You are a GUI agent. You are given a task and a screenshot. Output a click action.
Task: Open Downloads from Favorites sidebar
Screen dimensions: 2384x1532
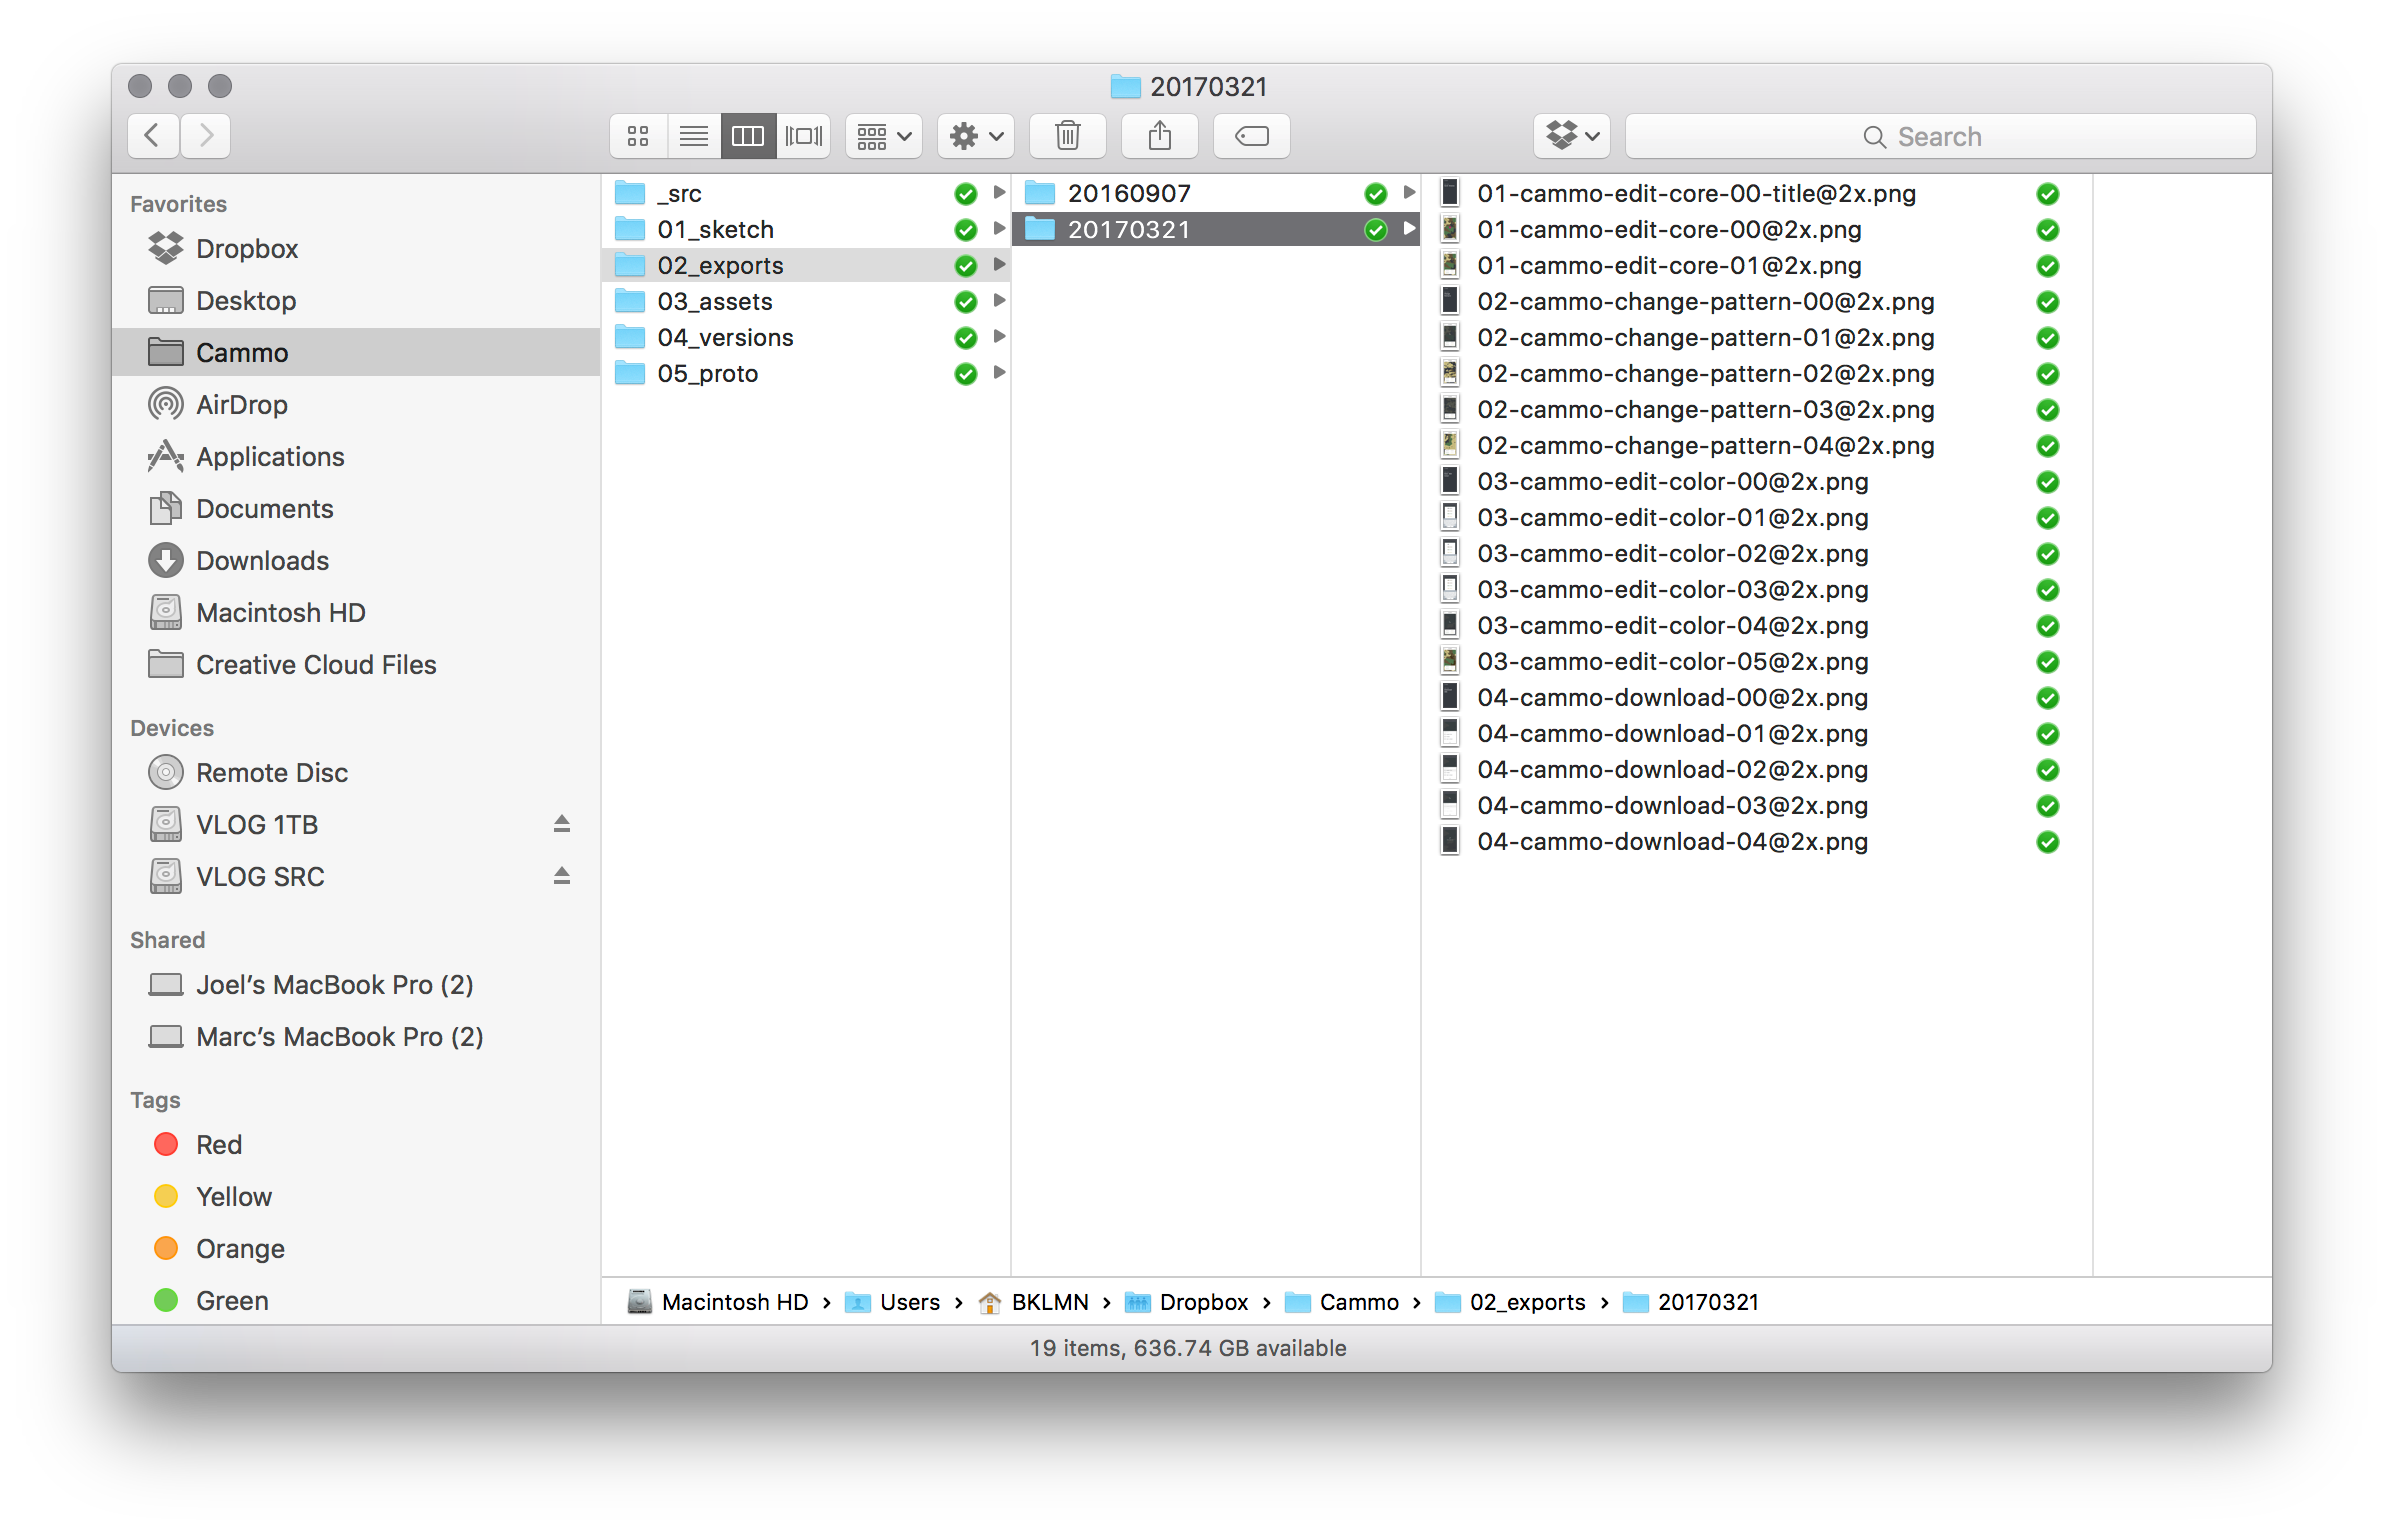(x=262, y=561)
